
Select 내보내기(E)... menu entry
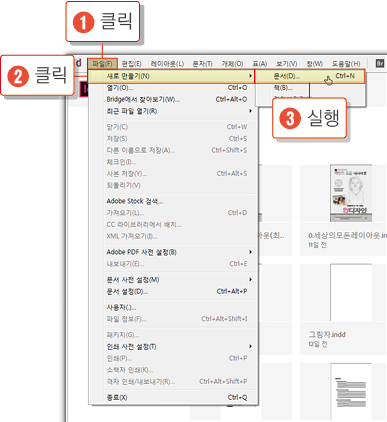pos(173,264)
